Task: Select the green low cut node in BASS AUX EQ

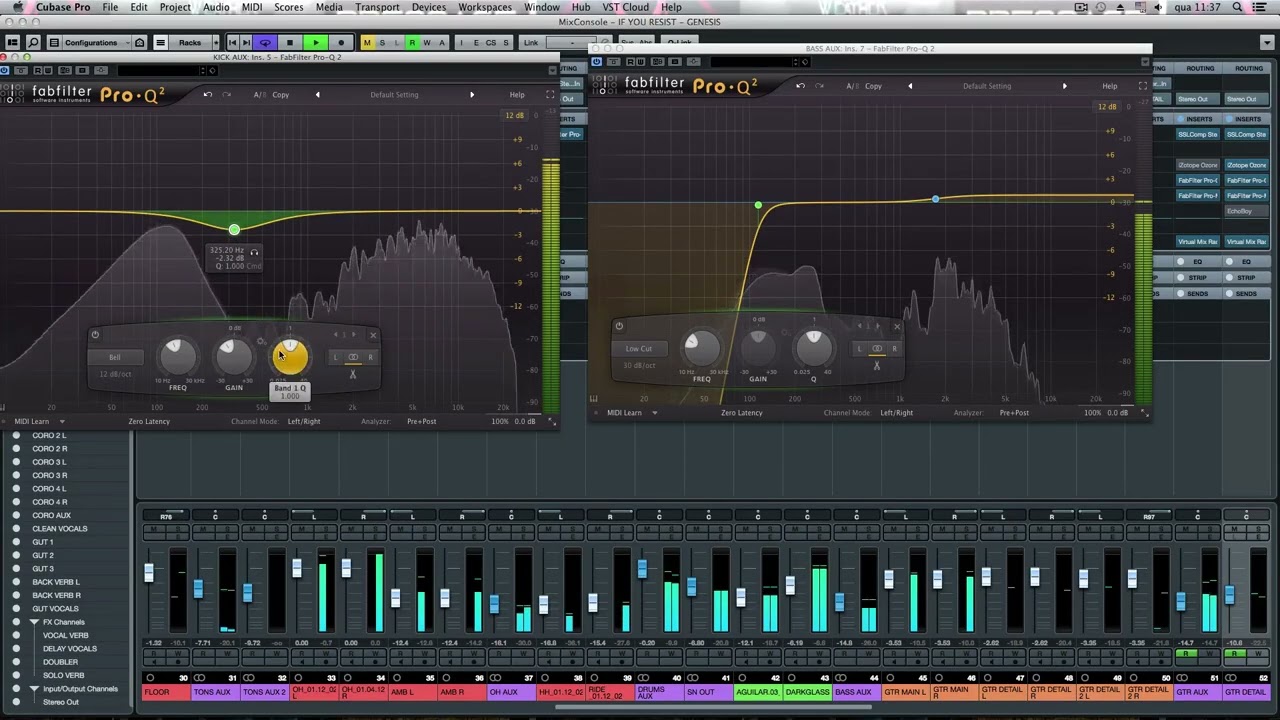Action: [x=758, y=205]
